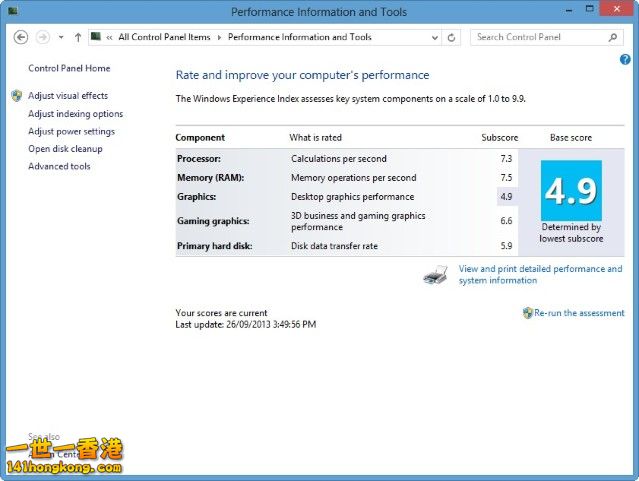
Task: Select the Memory (RAM) row label
Action: coord(210,178)
